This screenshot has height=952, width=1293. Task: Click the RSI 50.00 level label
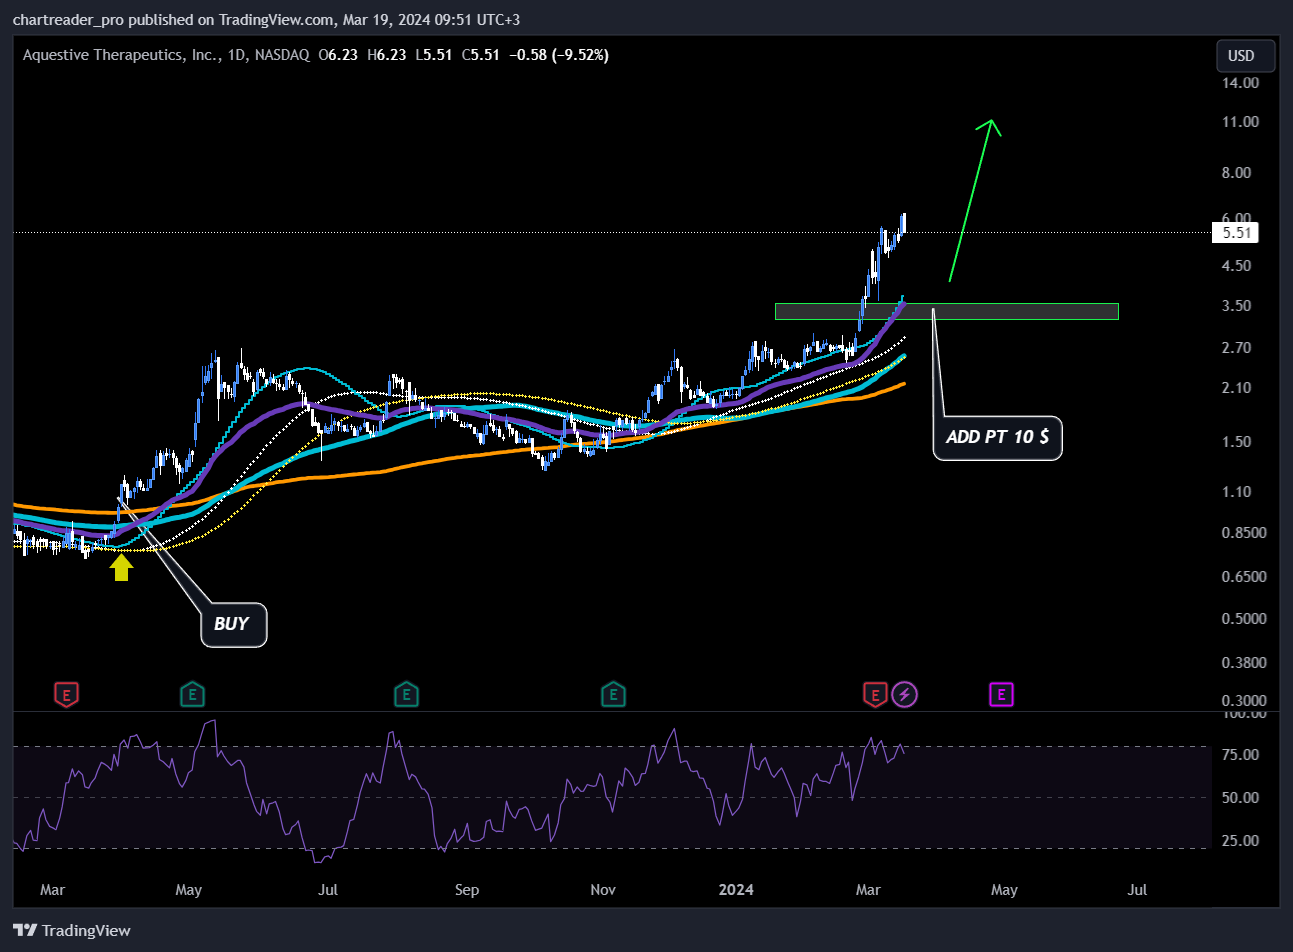click(1241, 798)
